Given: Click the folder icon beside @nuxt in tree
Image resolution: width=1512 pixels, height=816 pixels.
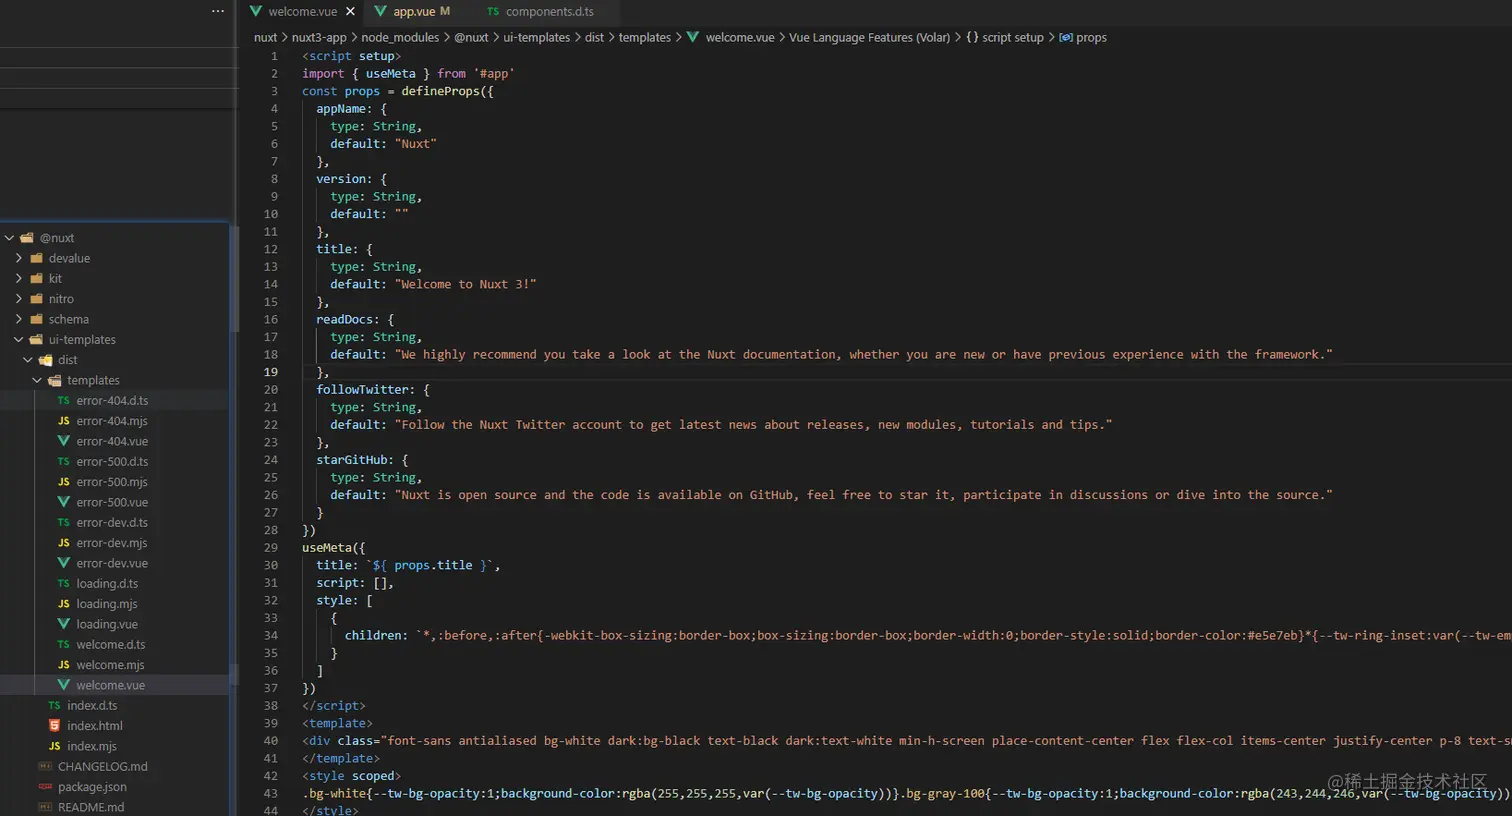Looking at the screenshot, I should click(27, 238).
